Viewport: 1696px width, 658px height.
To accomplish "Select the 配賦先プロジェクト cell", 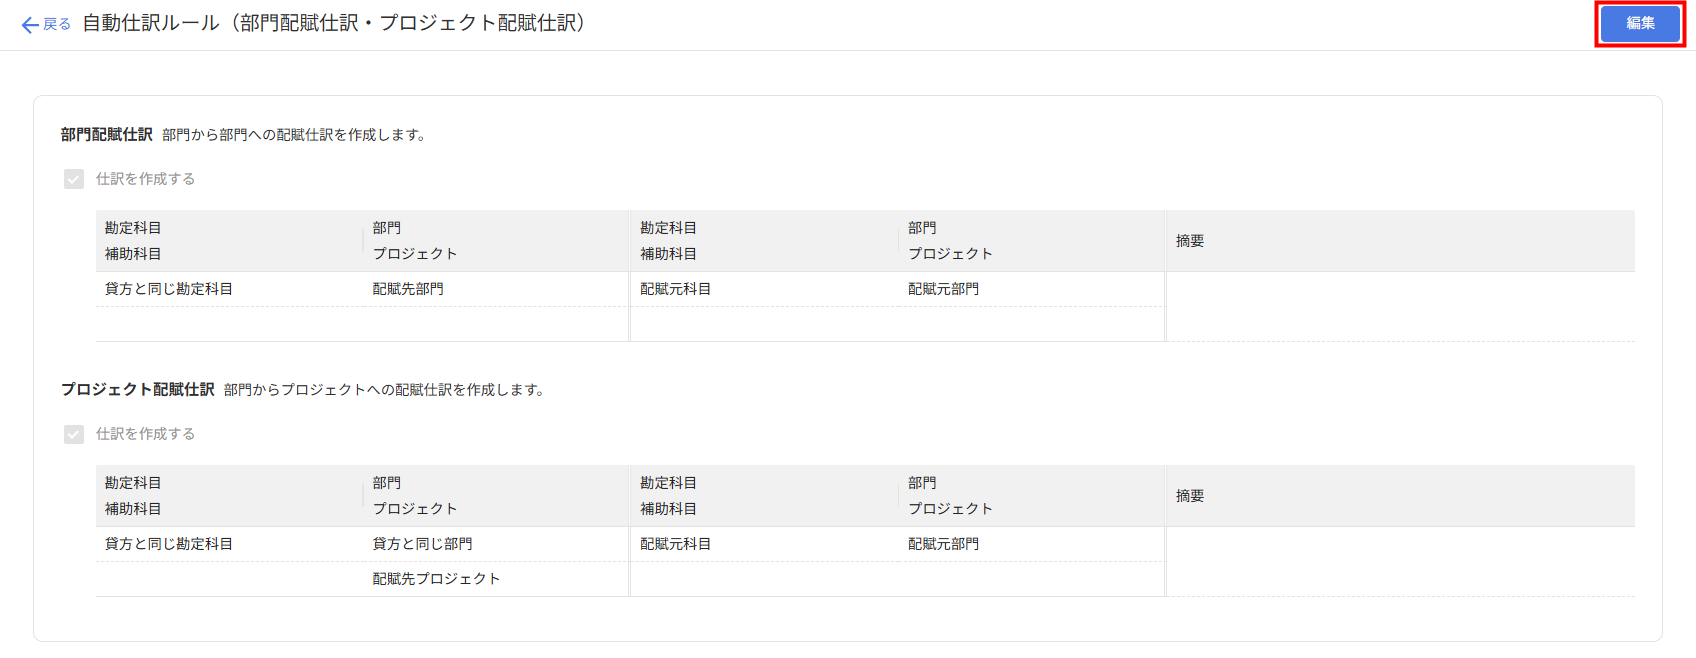I will (436, 579).
